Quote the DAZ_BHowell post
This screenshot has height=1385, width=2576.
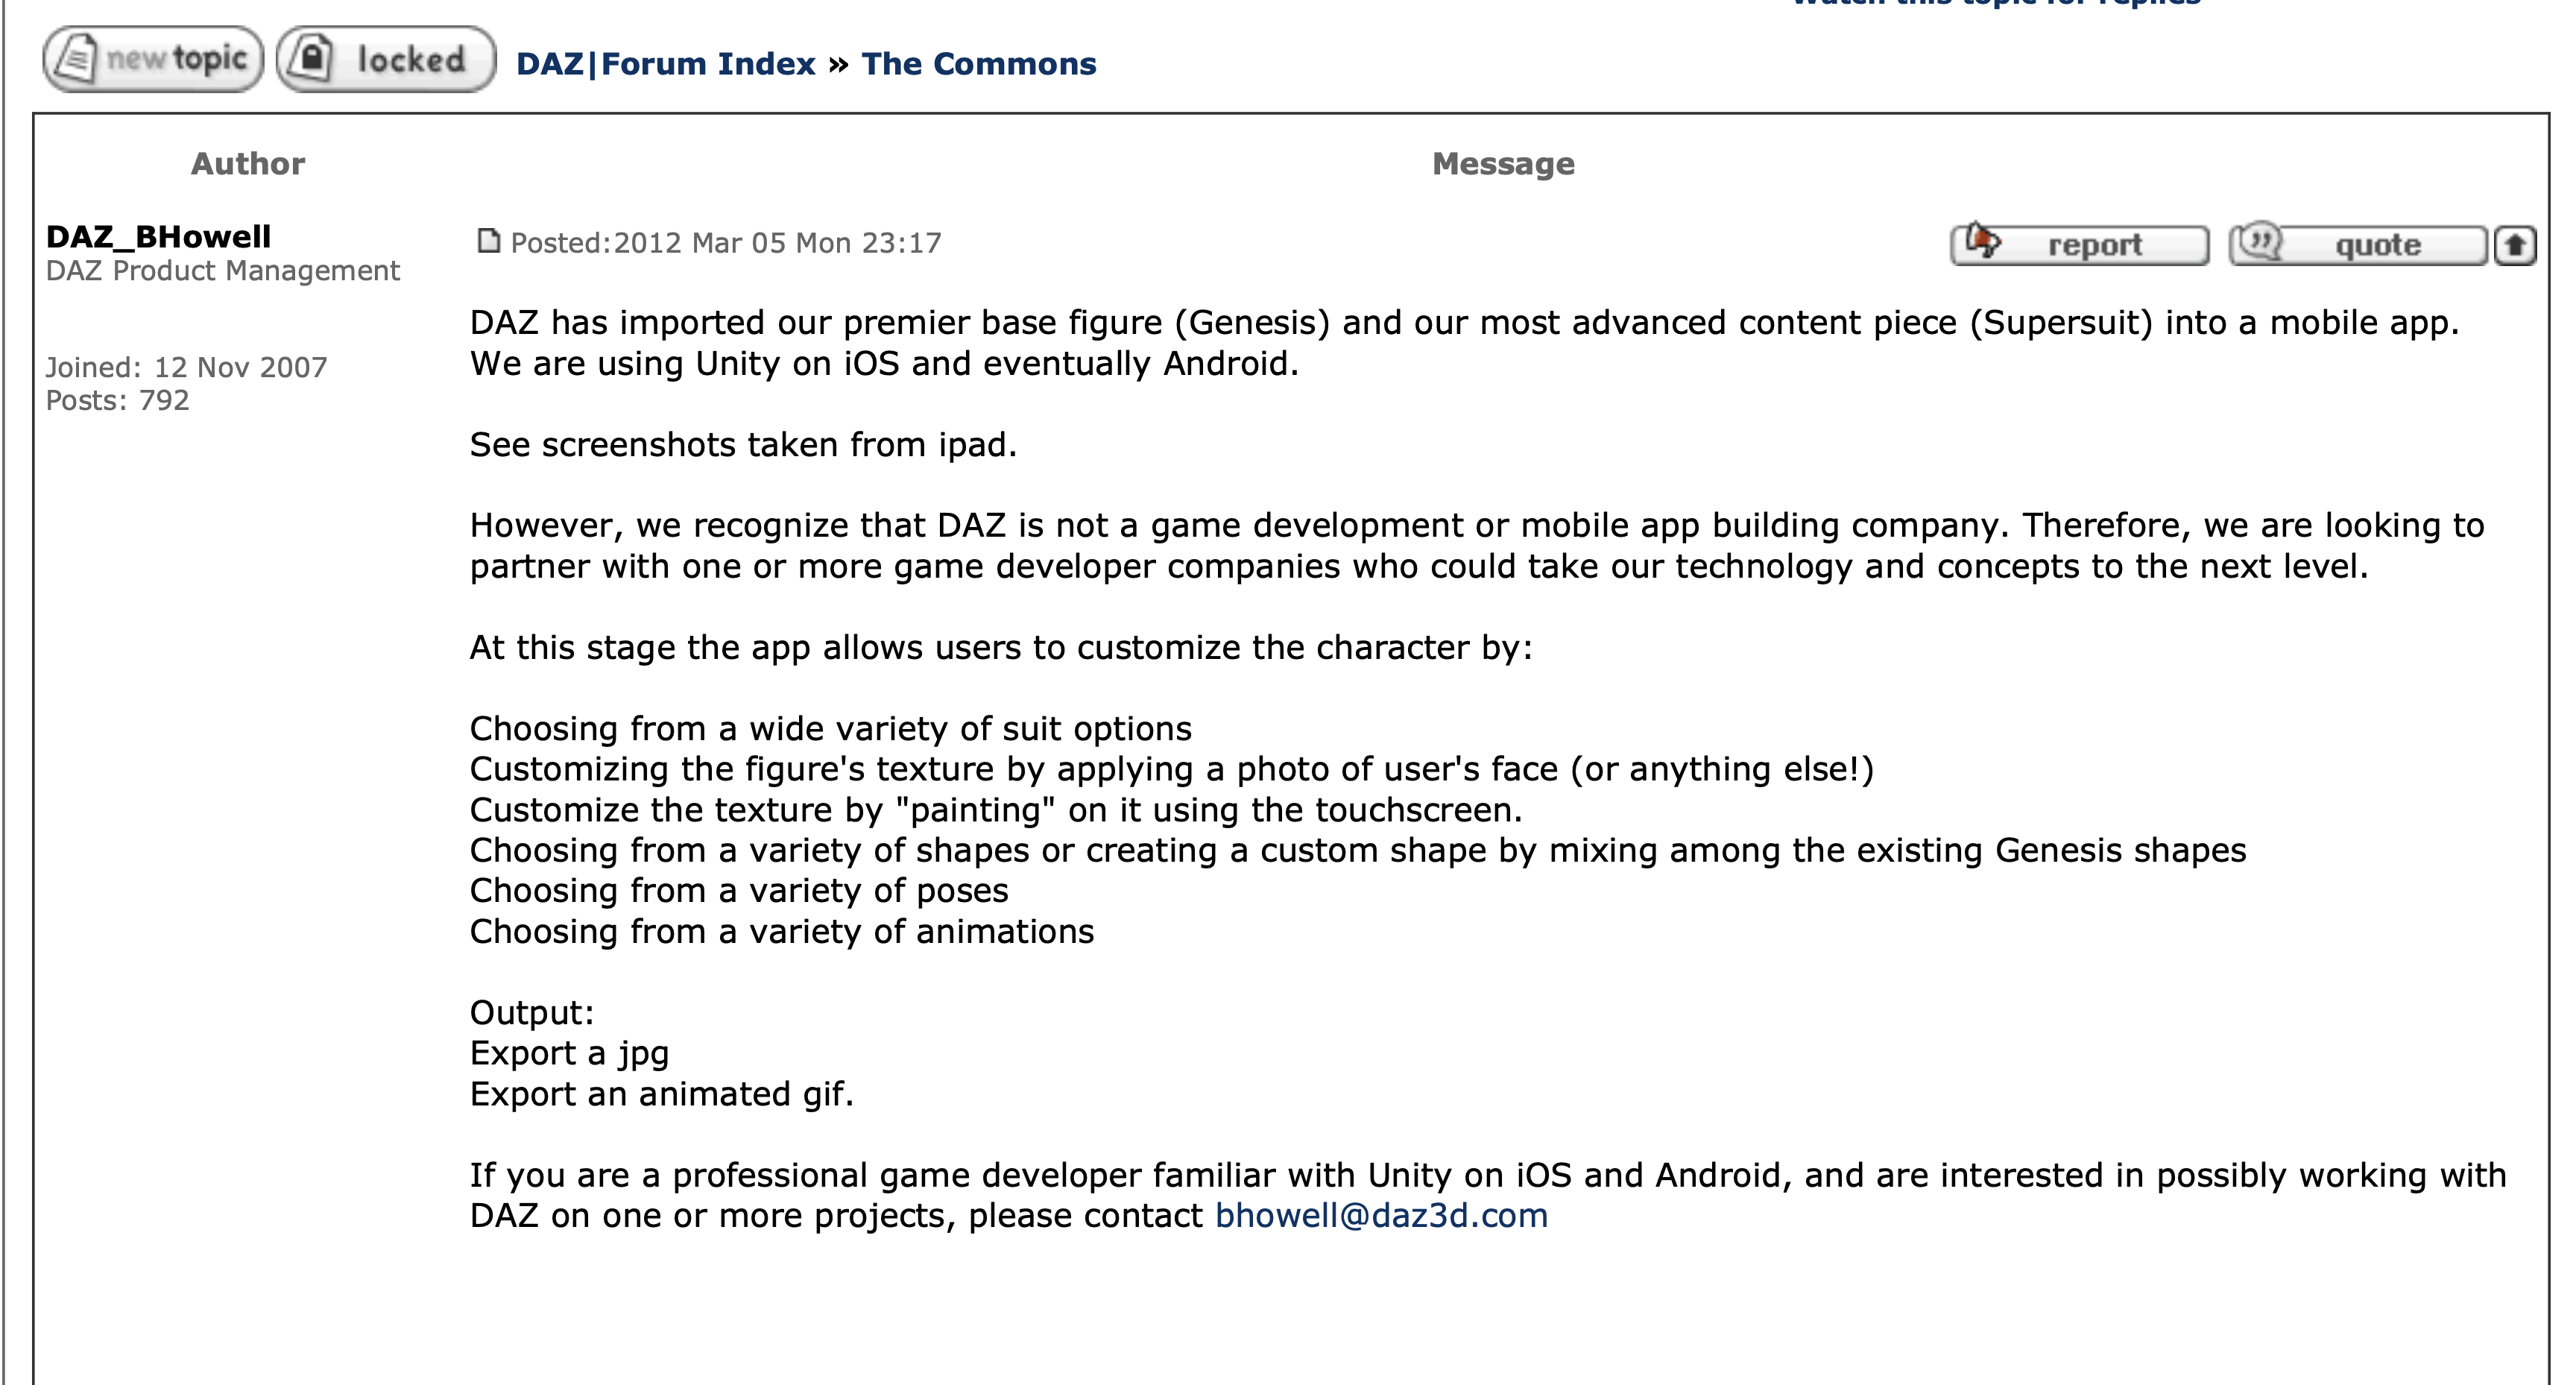click(2357, 245)
